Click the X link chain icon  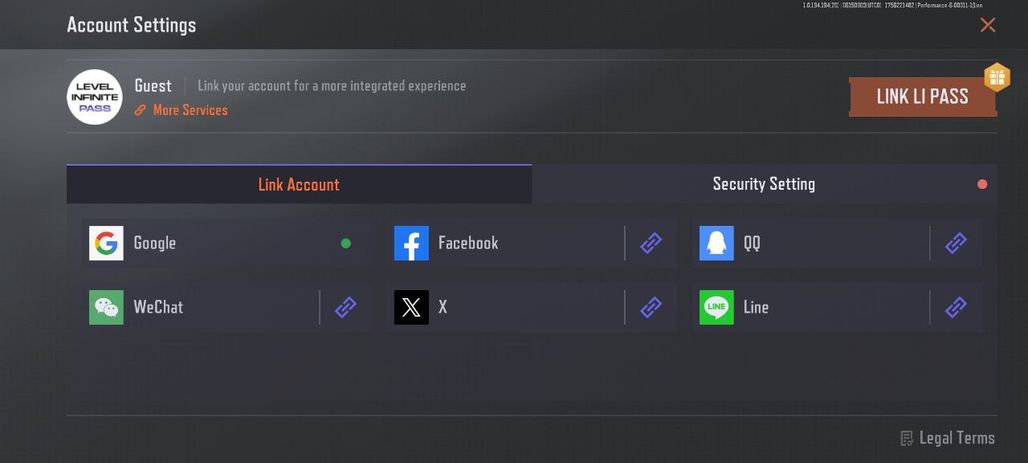(650, 307)
